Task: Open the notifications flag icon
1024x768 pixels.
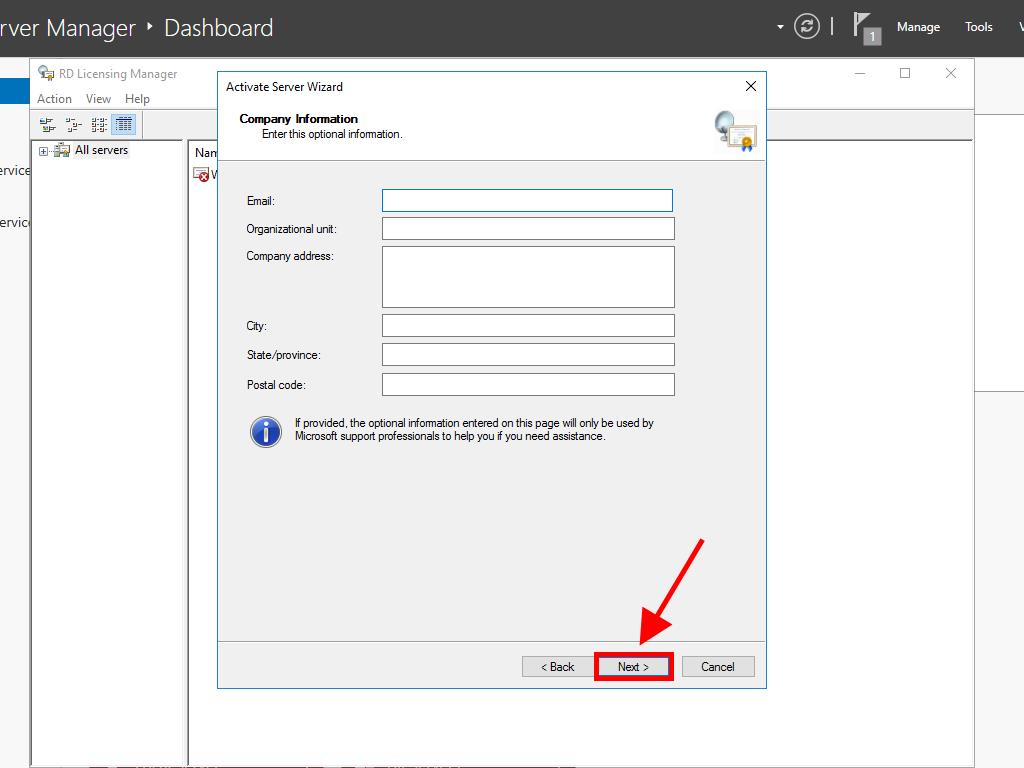Action: [x=865, y=27]
